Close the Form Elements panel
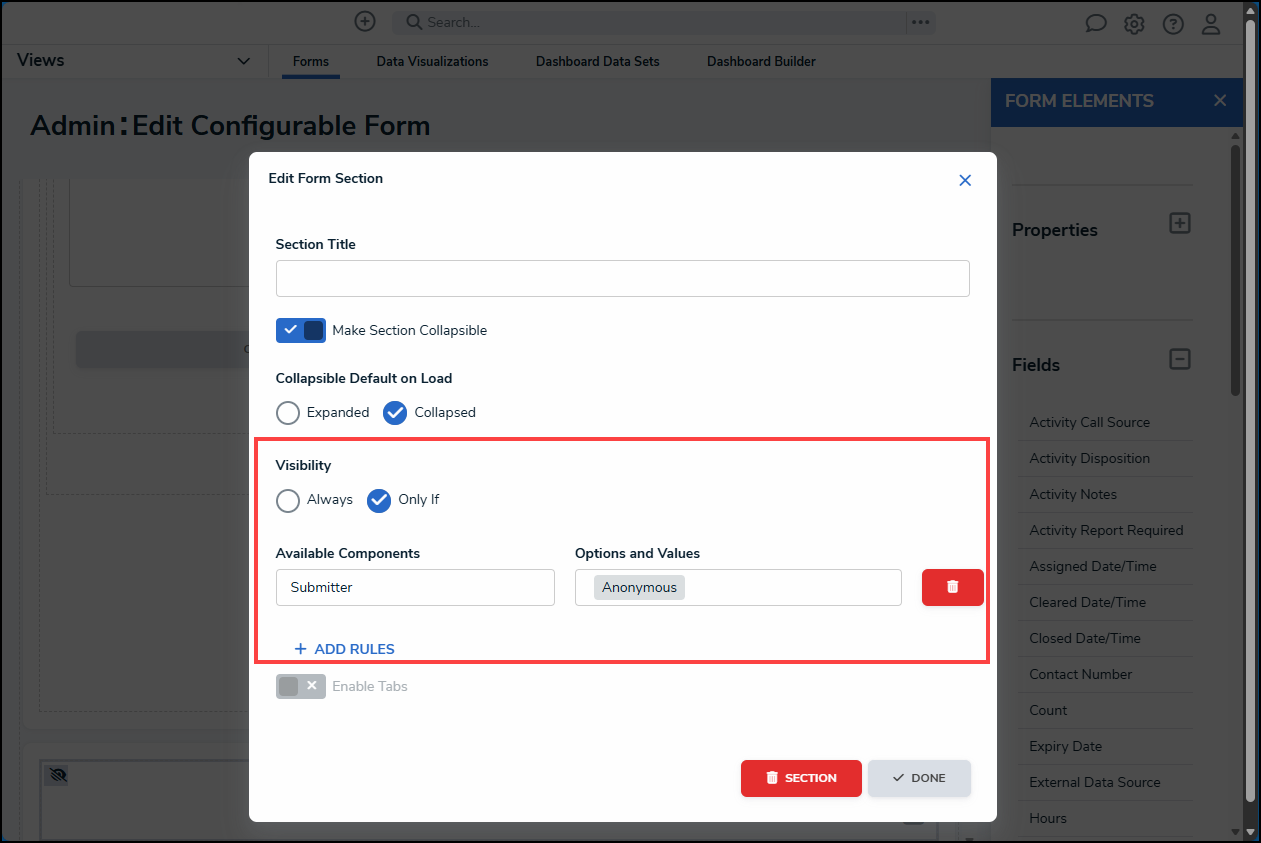The height and width of the screenshot is (843, 1261). coord(1219,100)
